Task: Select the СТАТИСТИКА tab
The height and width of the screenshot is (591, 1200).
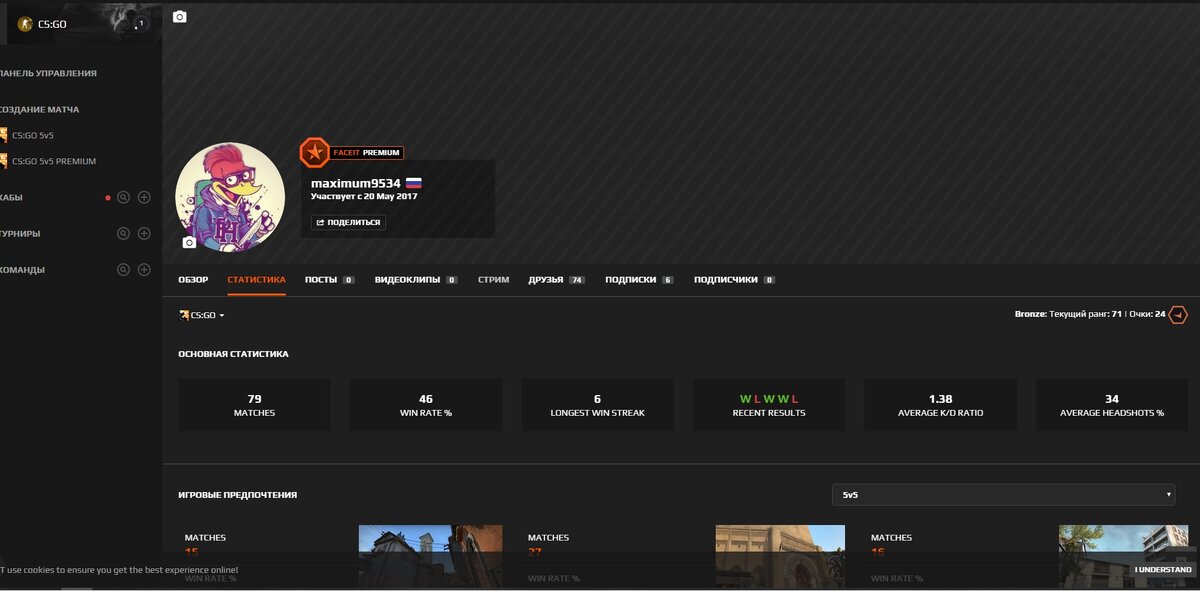Action: 256,279
